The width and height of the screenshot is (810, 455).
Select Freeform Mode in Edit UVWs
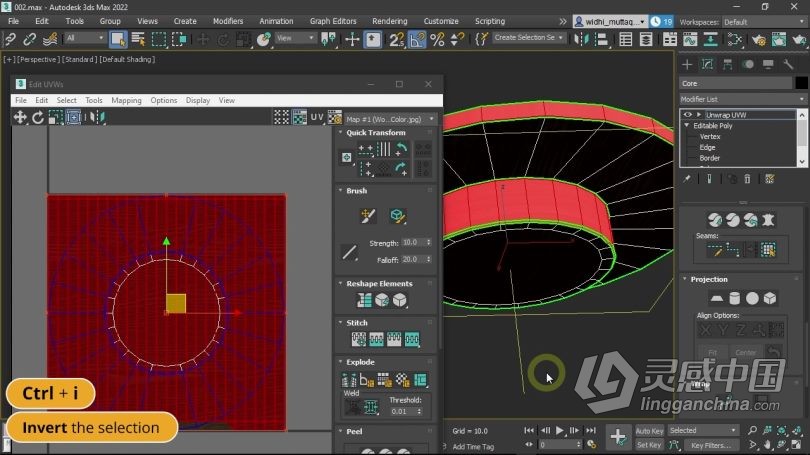[x=73, y=117]
